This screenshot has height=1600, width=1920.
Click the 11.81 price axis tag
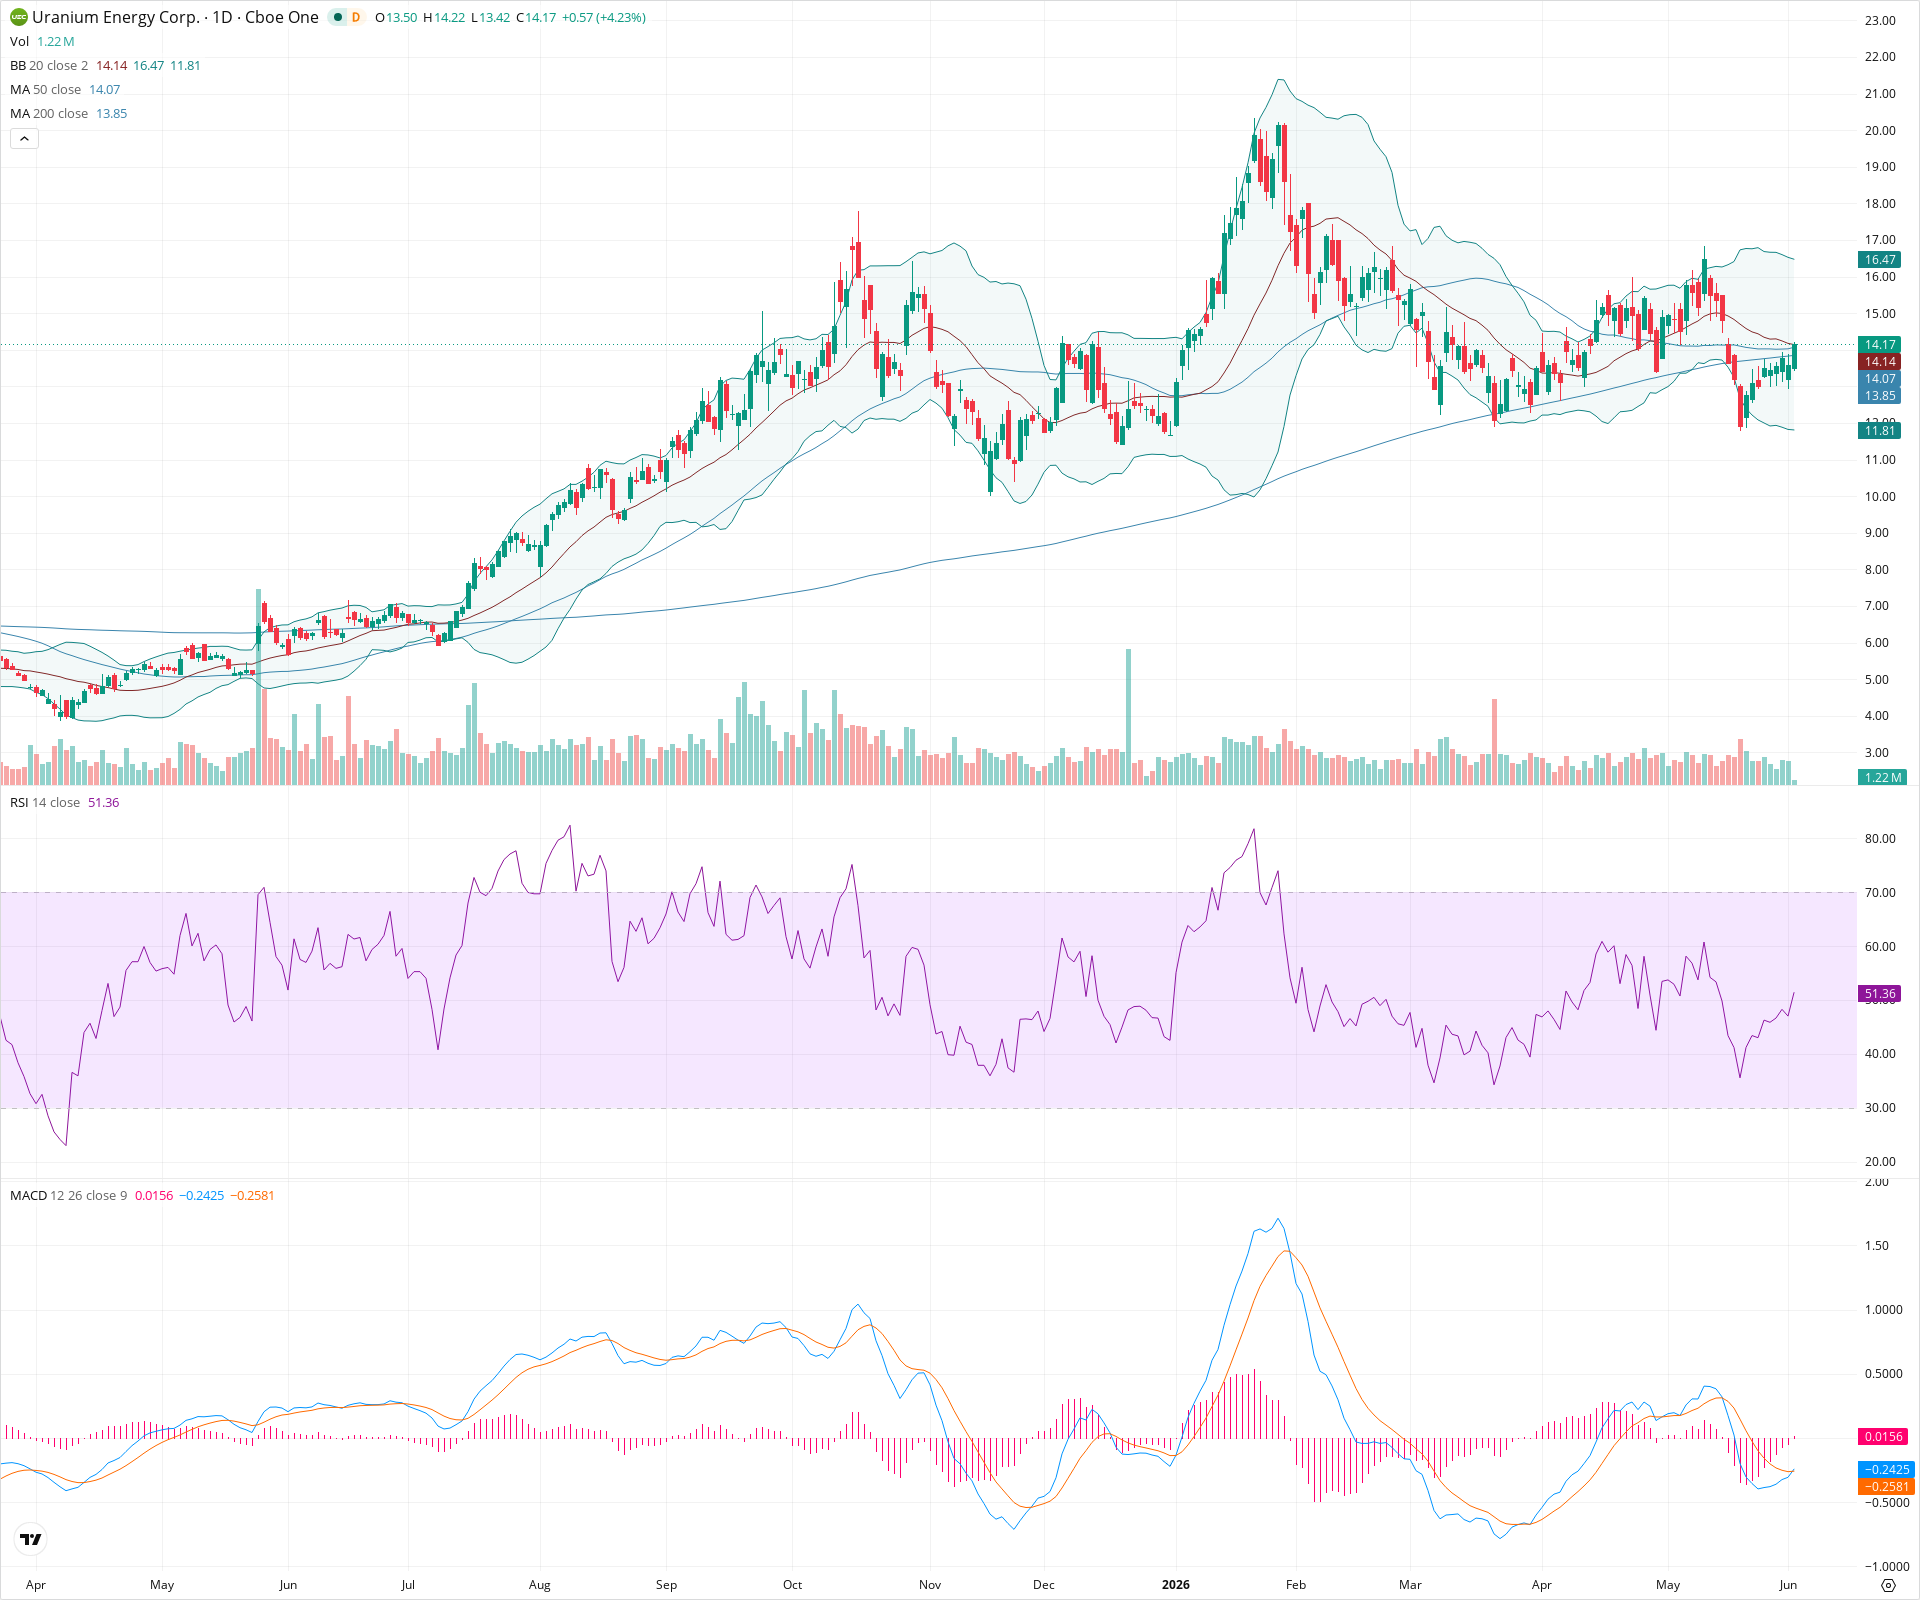tap(1880, 430)
